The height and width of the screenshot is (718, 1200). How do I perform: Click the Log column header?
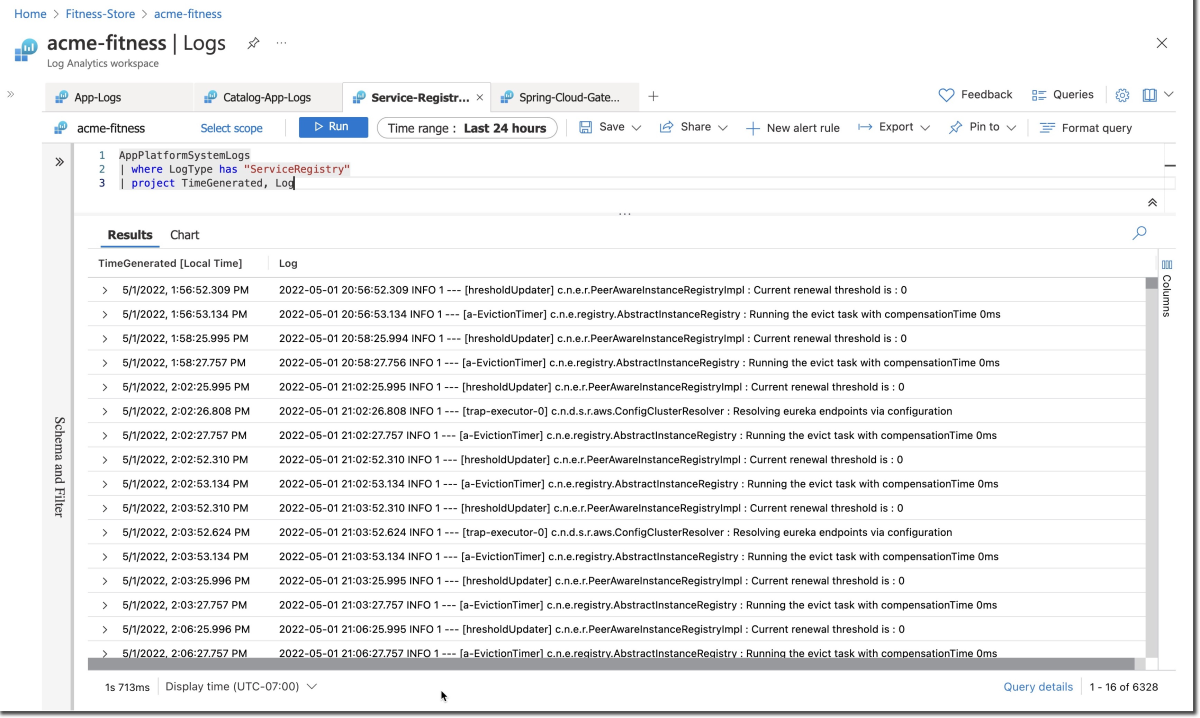288,263
